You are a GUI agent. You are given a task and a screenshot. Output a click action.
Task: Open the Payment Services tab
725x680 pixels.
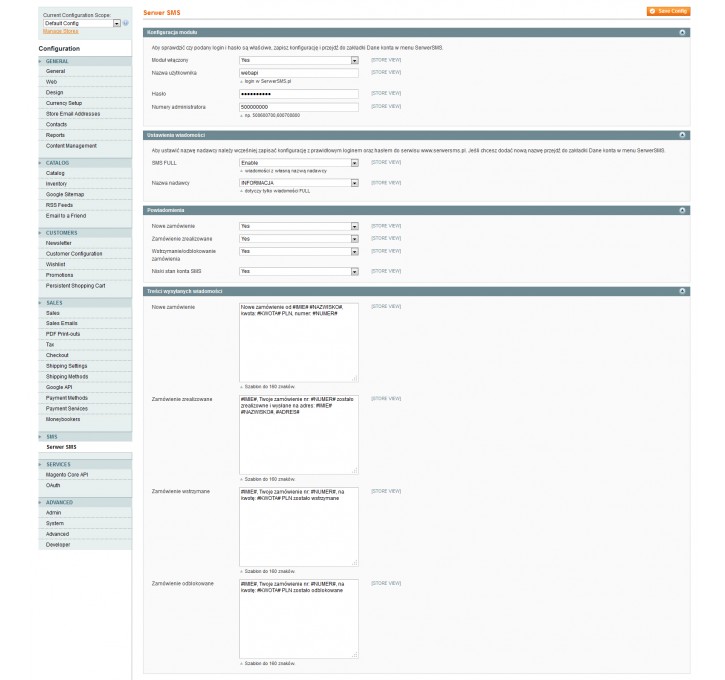tap(85, 409)
